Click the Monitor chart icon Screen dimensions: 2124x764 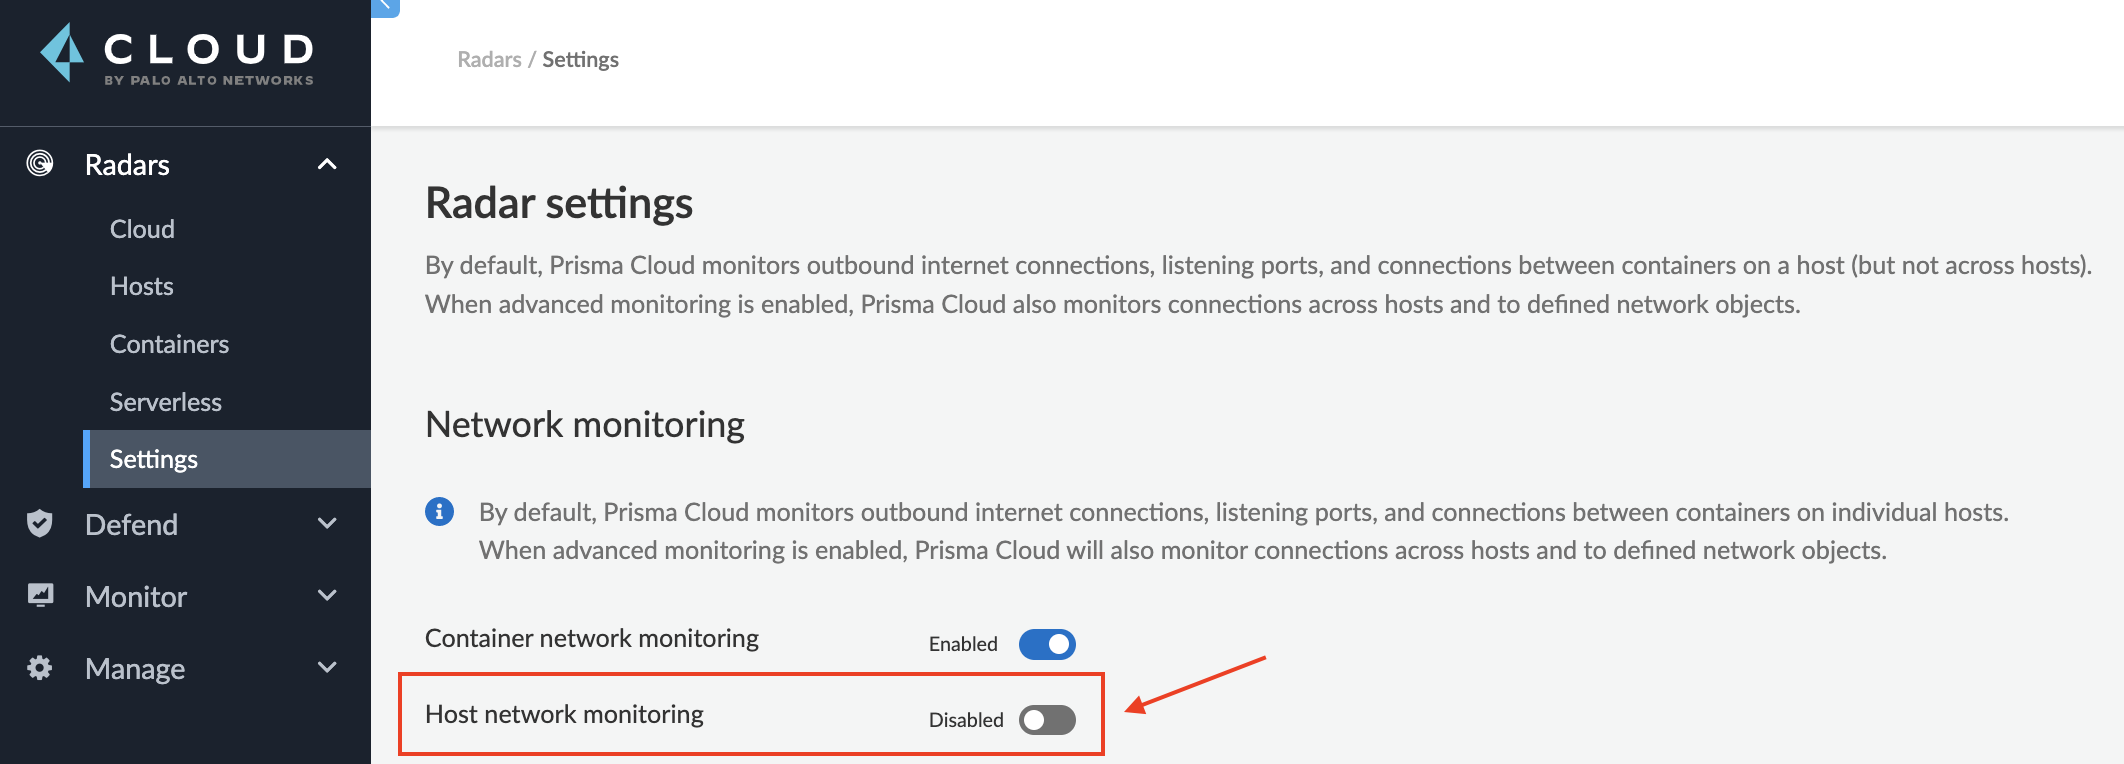(x=40, y=595)
